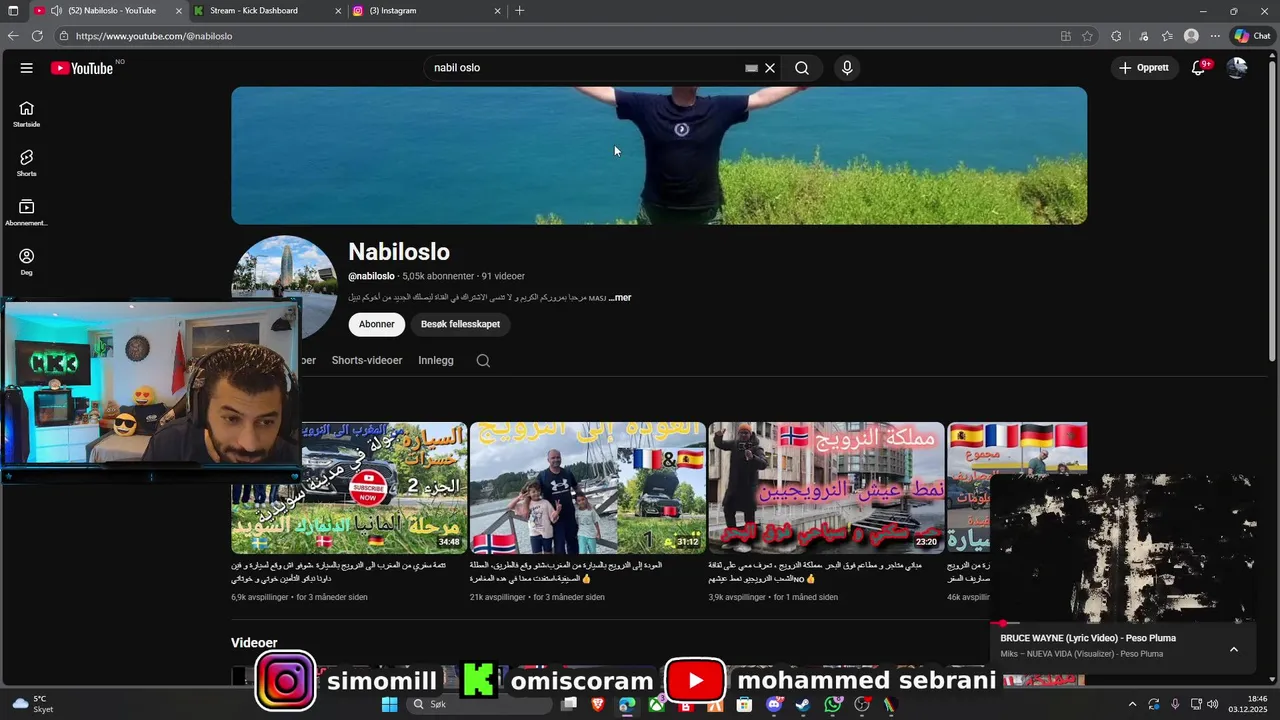1280x720 pixels.
Task: Click the Besøk fellesskapet button
Action: pyautogui.click(x=460, y=324)
